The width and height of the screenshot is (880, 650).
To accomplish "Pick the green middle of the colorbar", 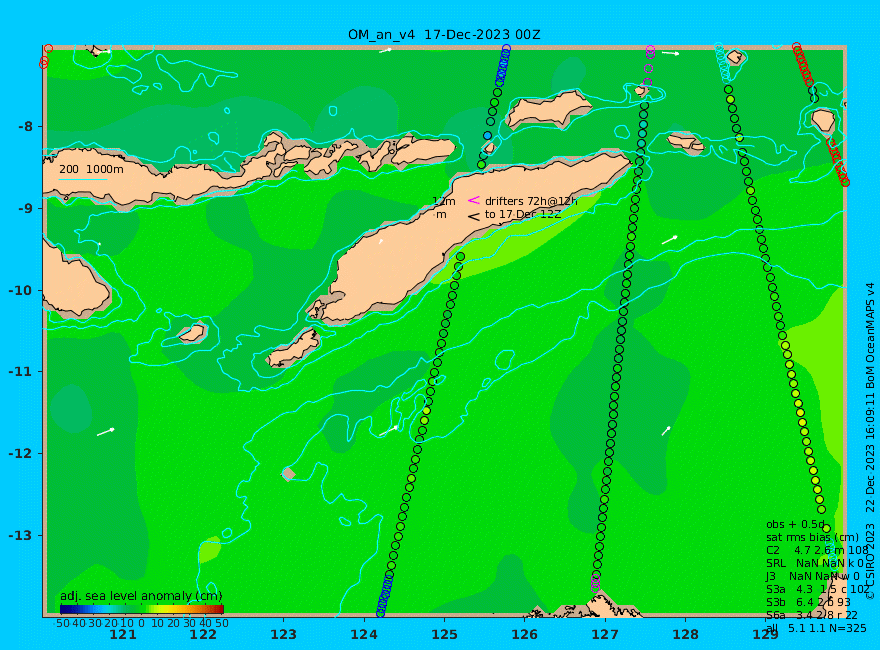I will pos(141,609).
